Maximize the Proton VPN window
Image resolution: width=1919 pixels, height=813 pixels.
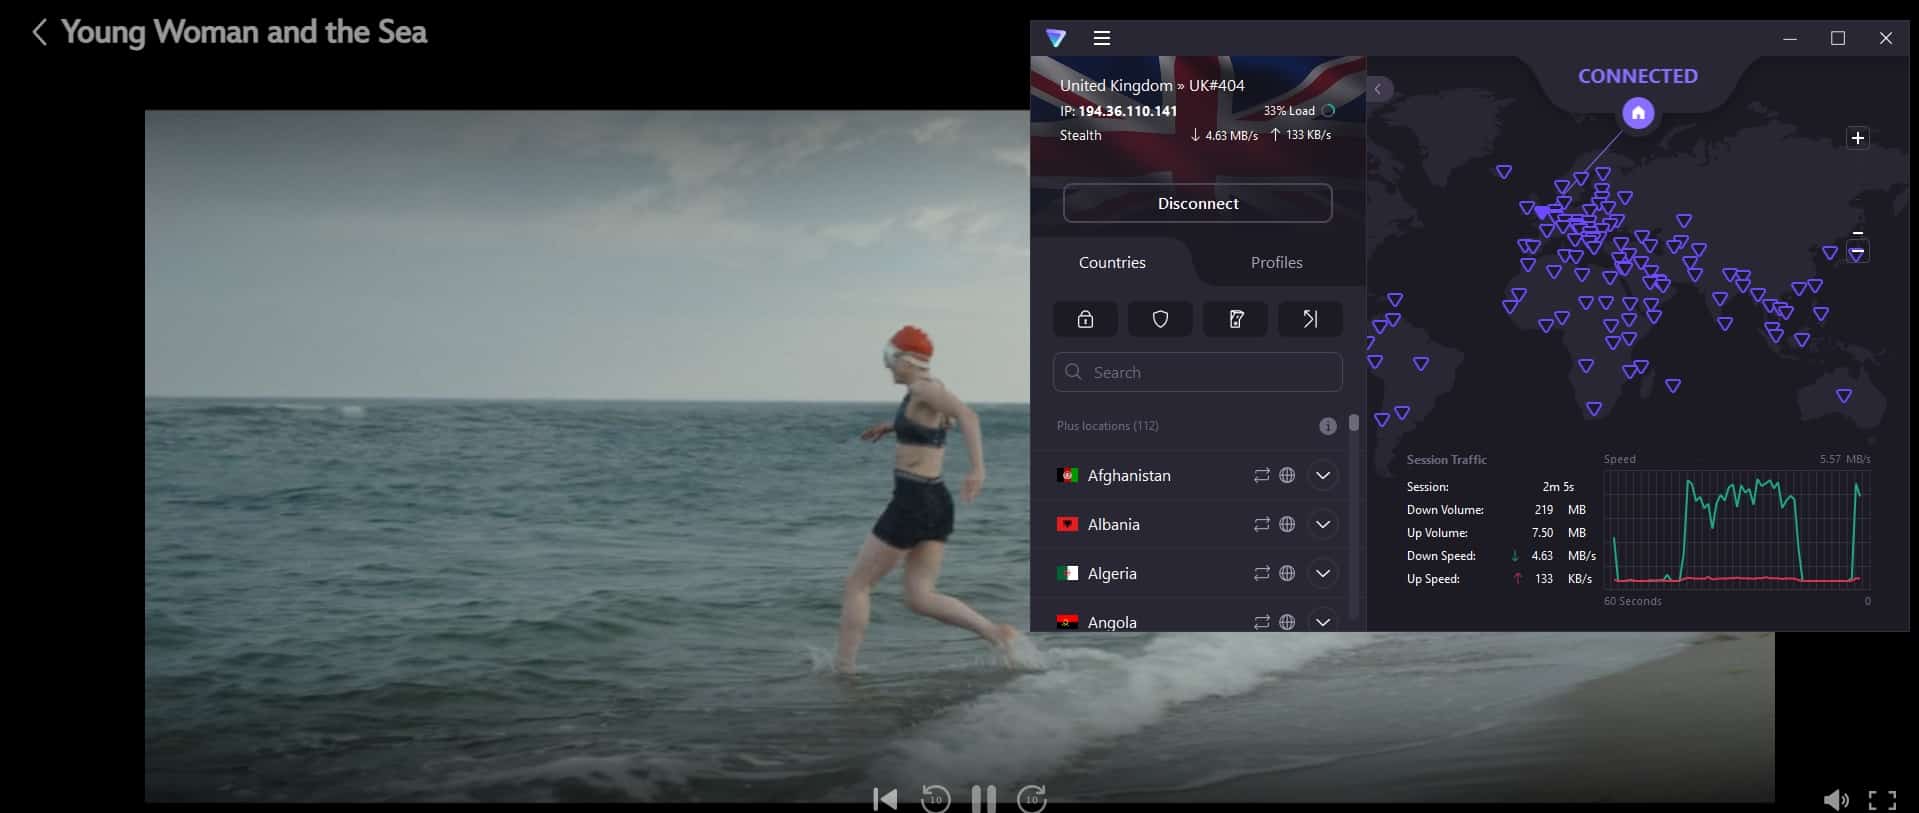coord(1838,38)
